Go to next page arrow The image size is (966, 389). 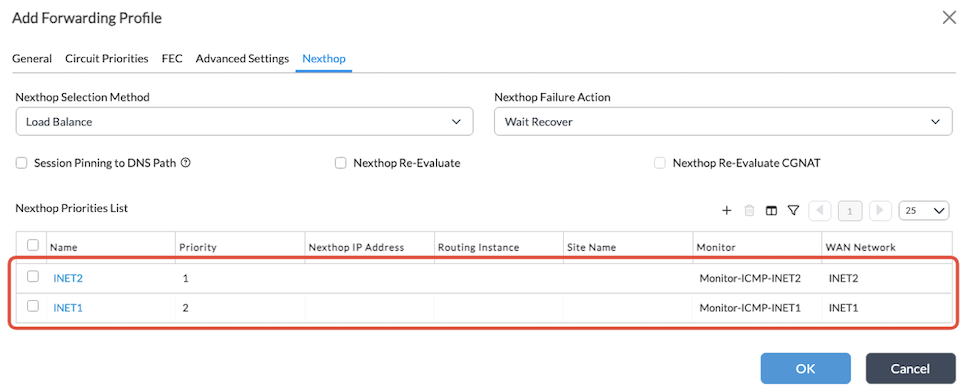880,210
